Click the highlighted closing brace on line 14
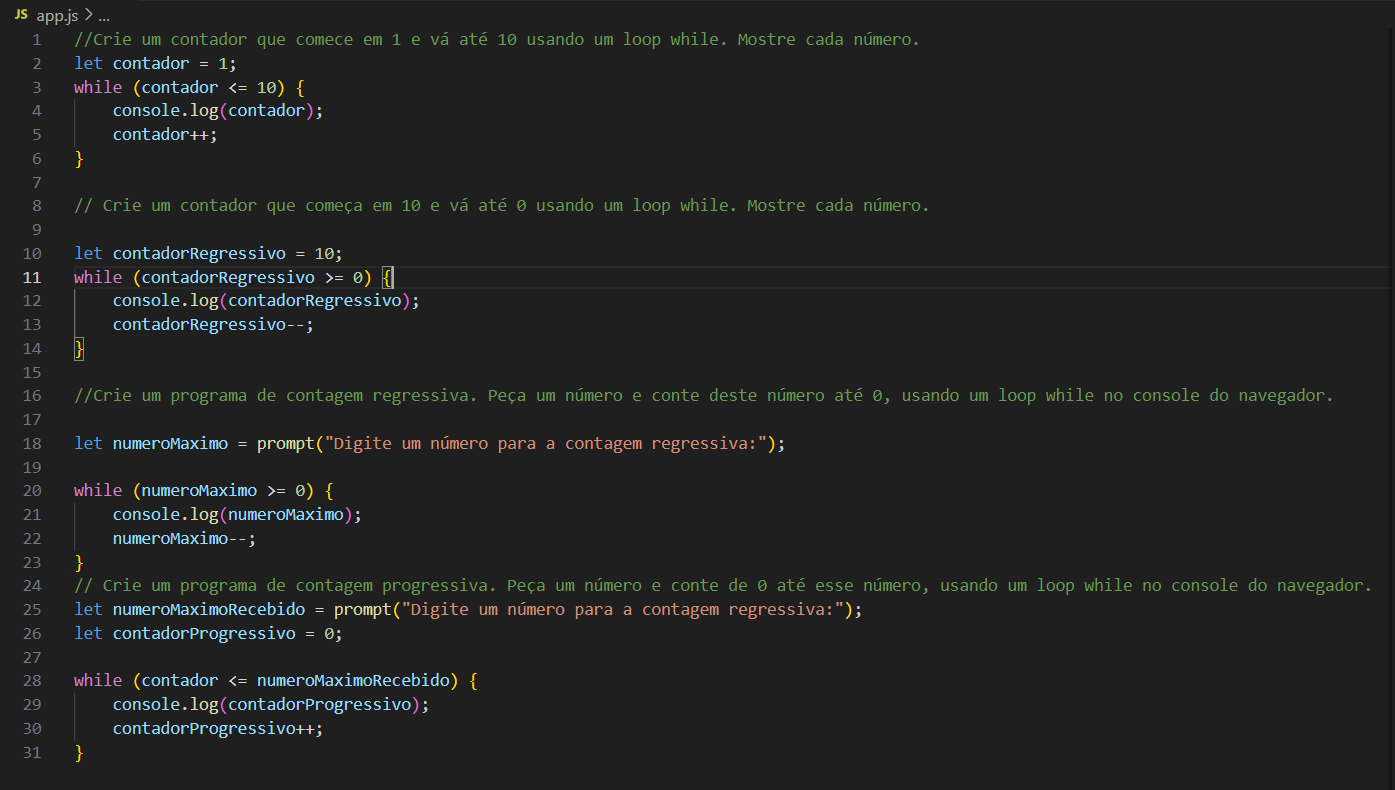1395x790 pixels. click(x=79, y=348)
